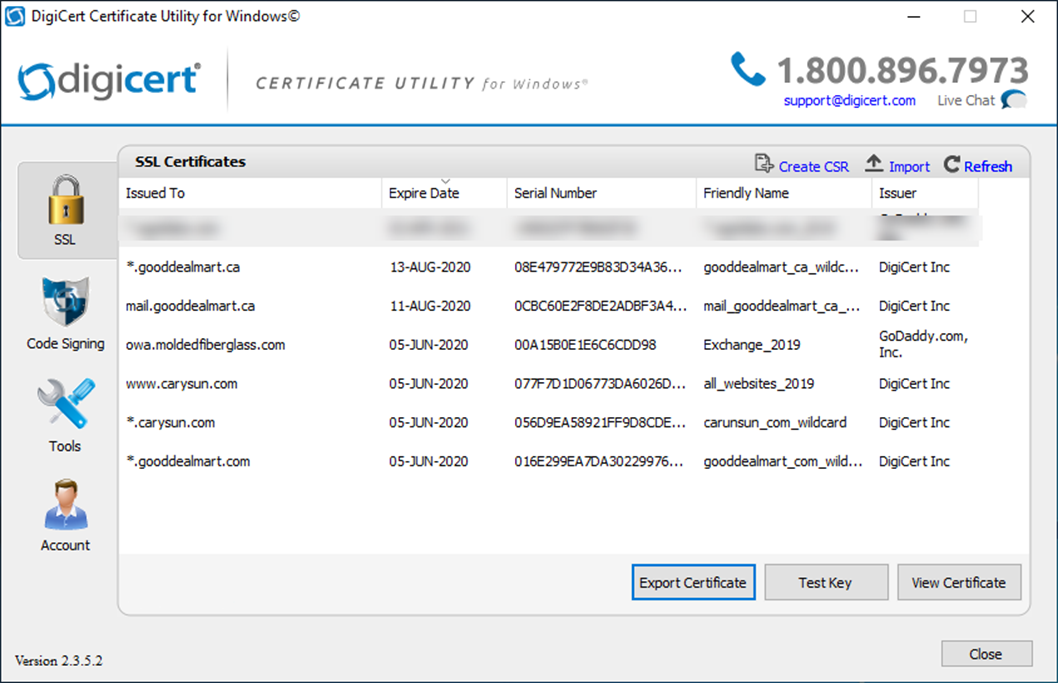Open the SSL padlock section

pos(66,210)
